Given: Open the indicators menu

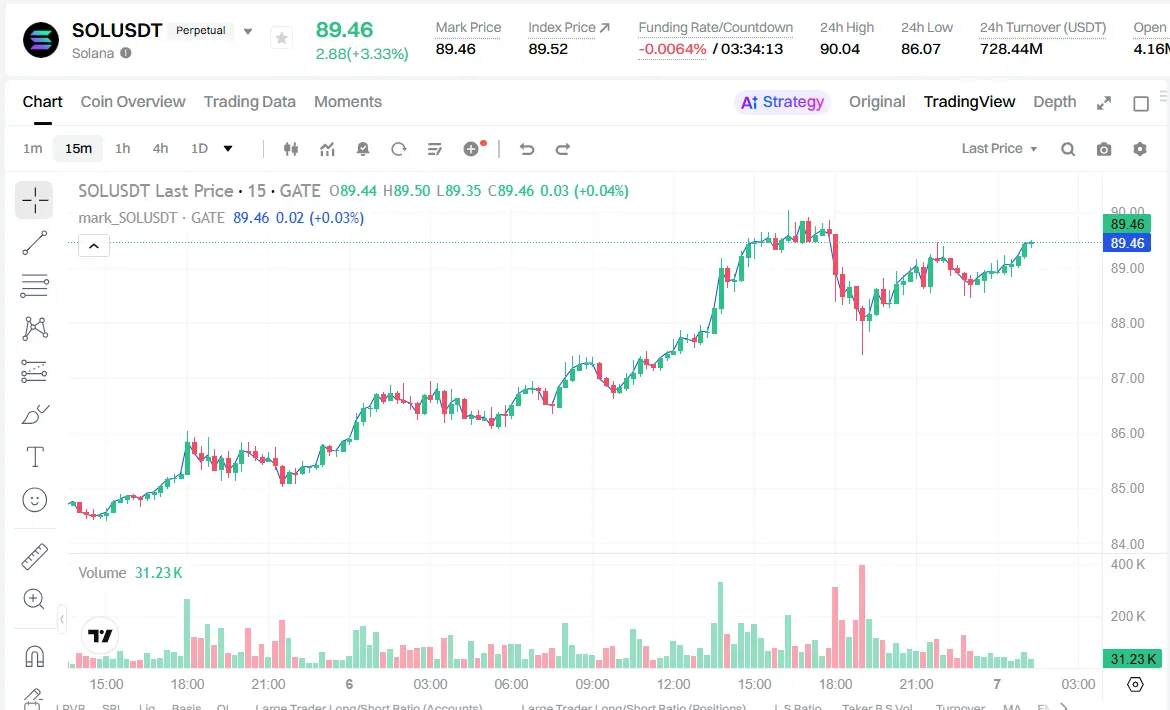Looking at the screenshot, I should point(327,149).
